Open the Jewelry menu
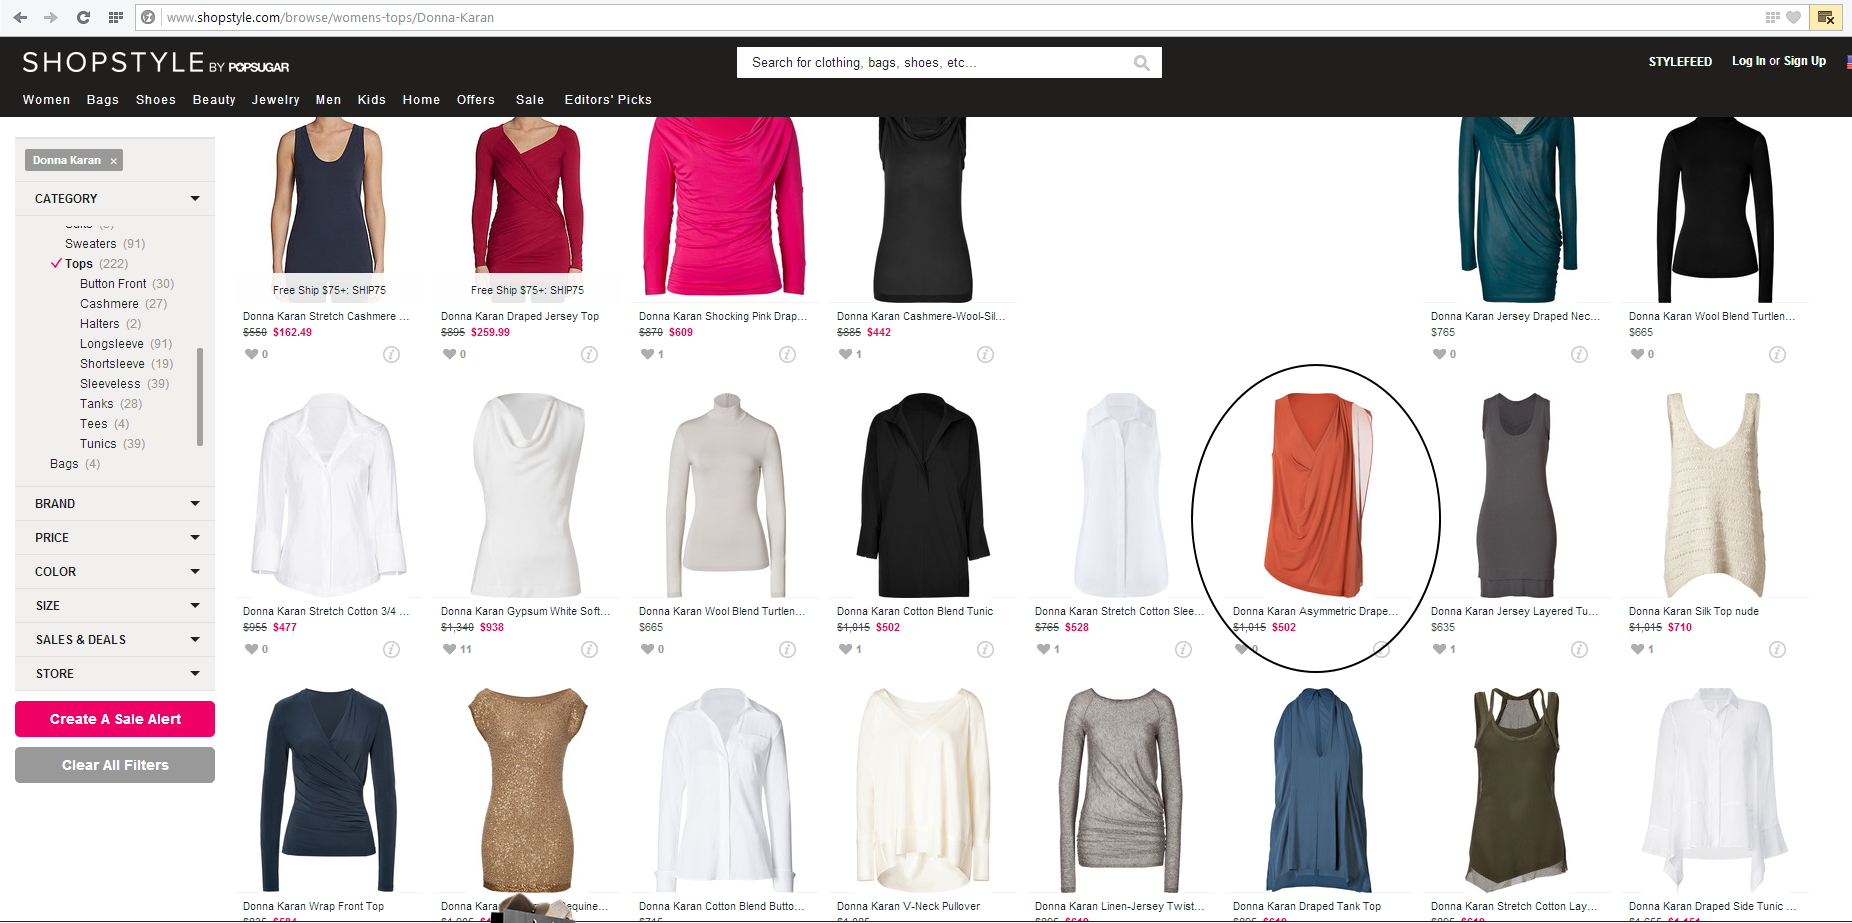 click(x=276, y=100)
